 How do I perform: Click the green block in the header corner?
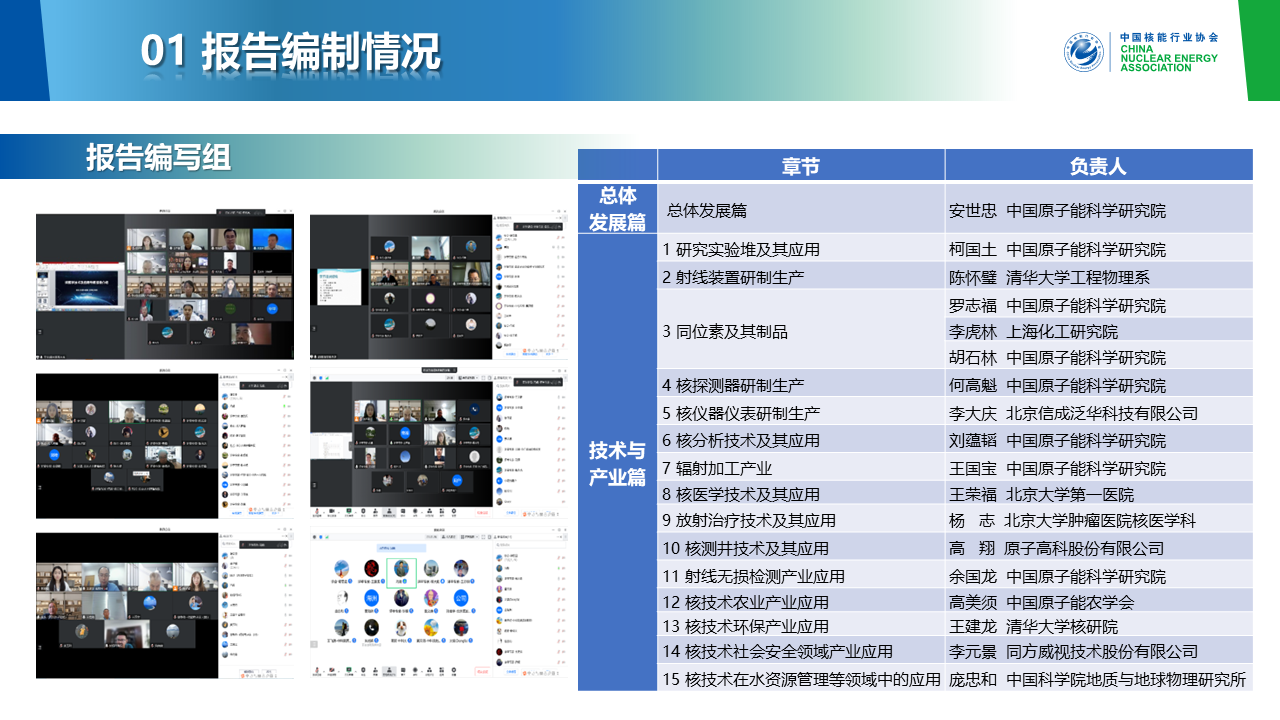point(1260,50)
